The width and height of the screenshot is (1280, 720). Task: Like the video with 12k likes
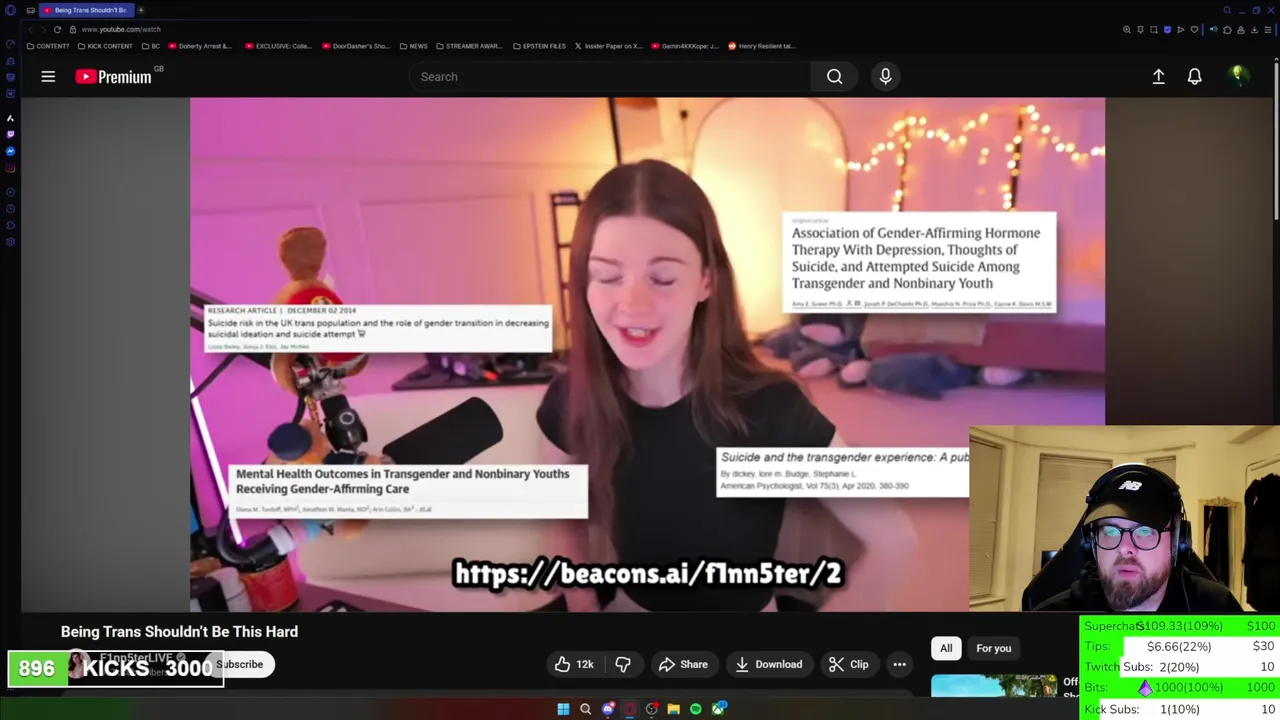pyautogui.click(x=574, y=664)
